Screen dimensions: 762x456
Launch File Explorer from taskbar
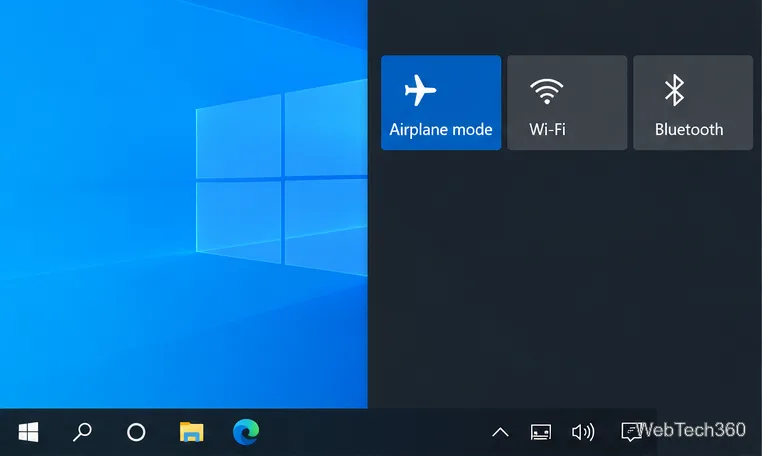click(x=191, y=432)
